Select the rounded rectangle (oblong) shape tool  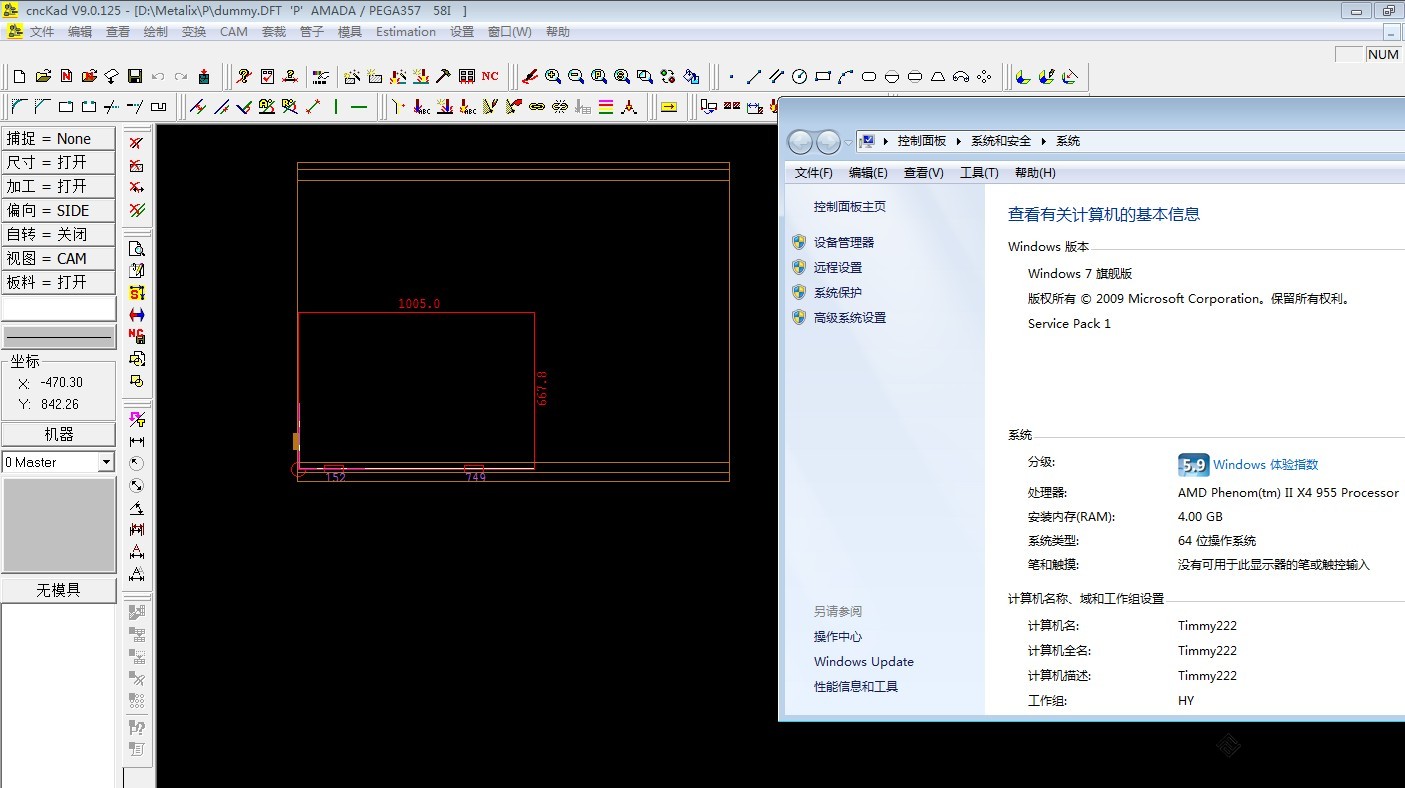coord(869,76)
